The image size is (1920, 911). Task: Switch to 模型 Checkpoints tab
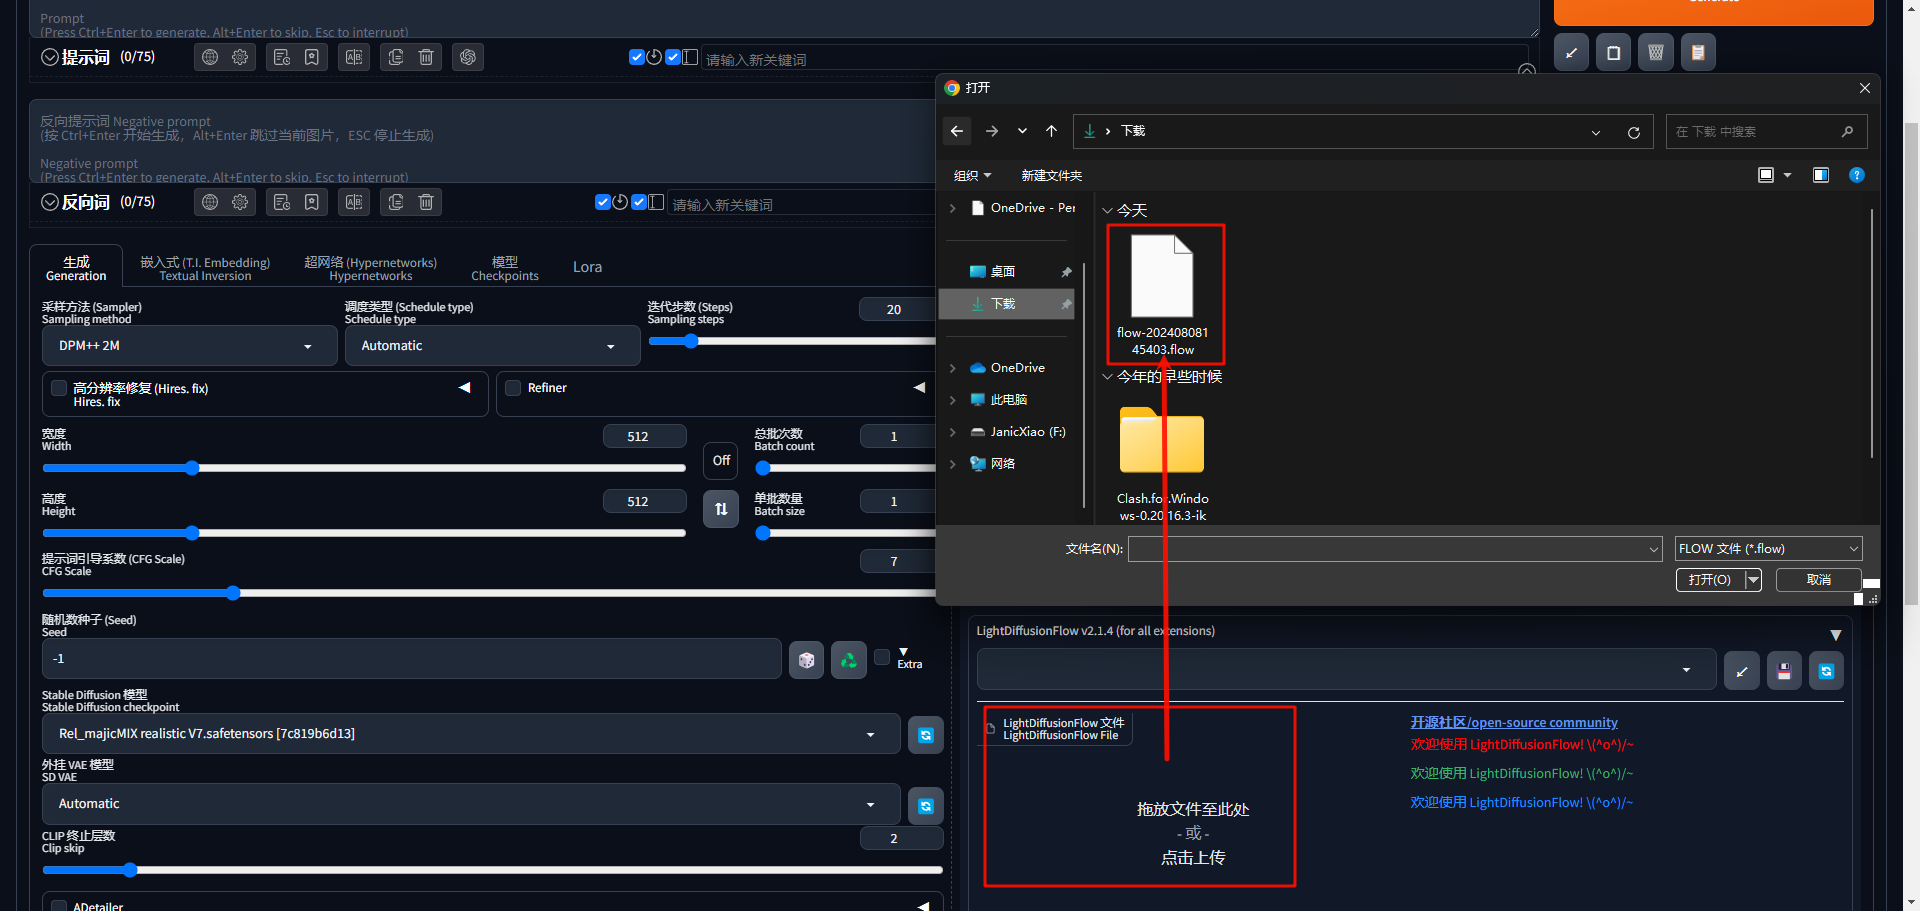tap(505, 268)
